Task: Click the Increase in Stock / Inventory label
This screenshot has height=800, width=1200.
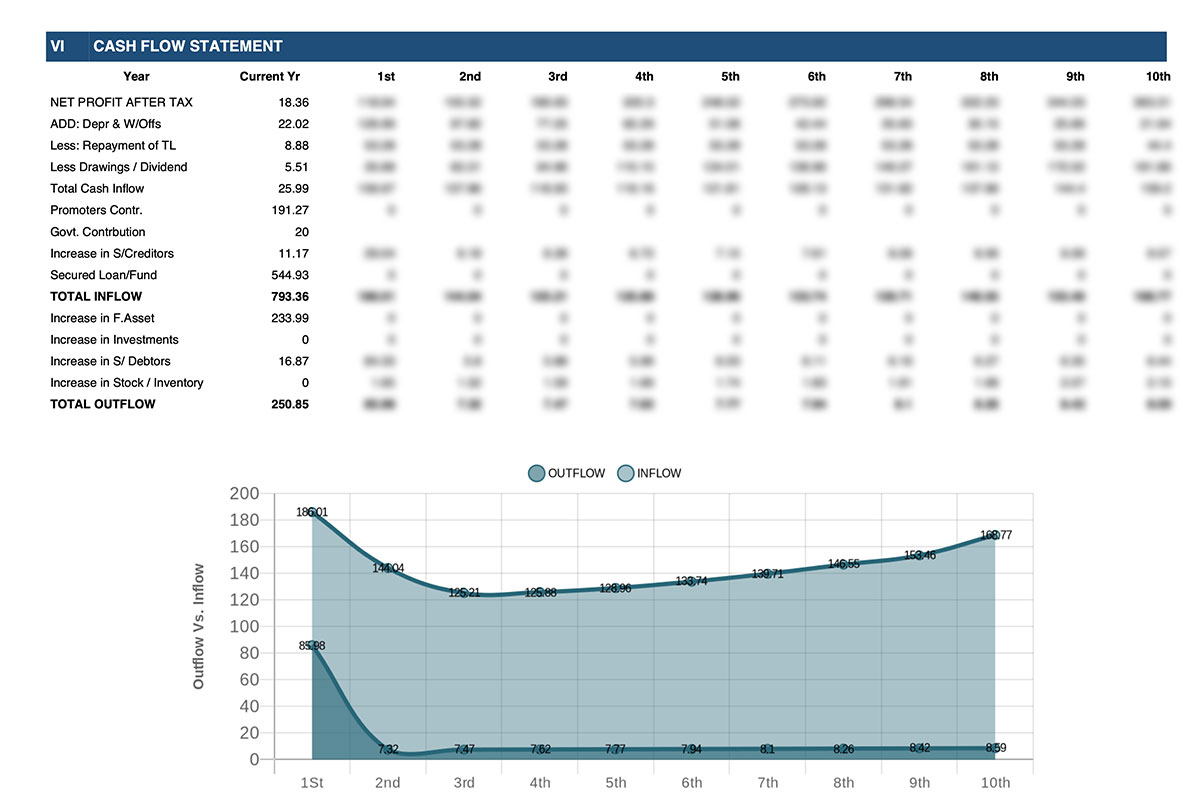Action: 127,383
